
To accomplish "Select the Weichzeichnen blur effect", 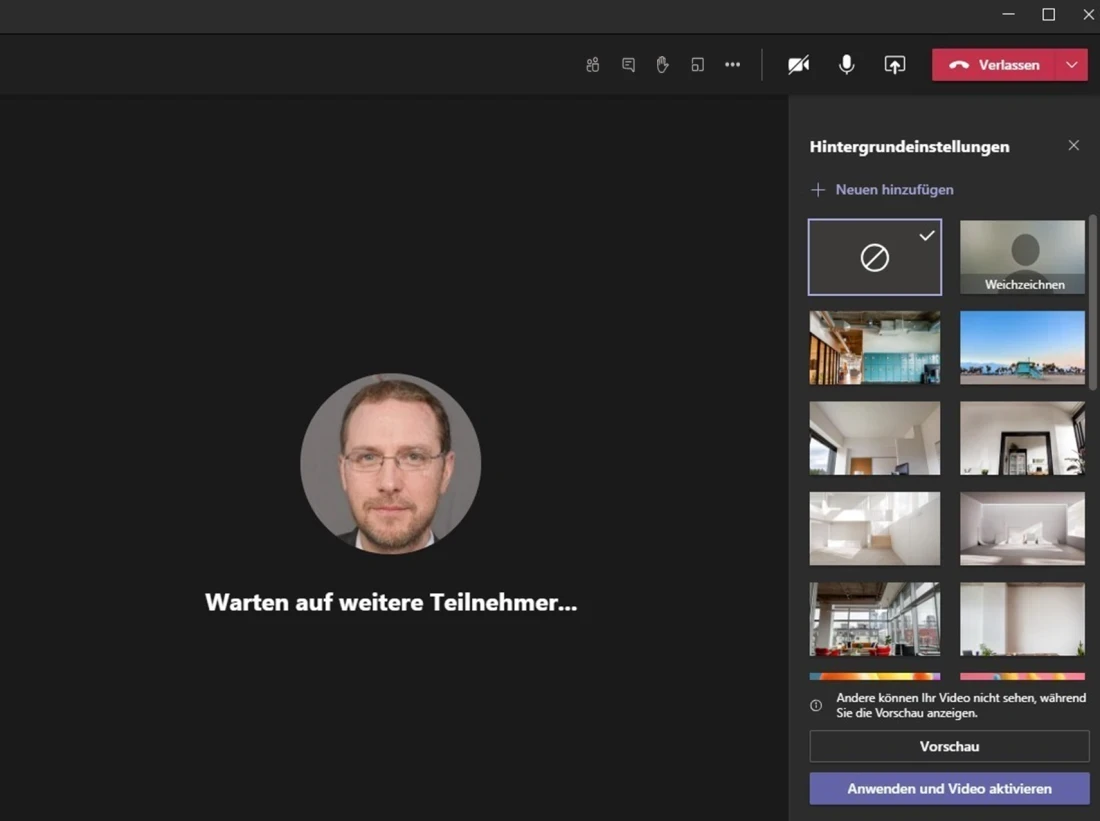I will point(1021,256).
